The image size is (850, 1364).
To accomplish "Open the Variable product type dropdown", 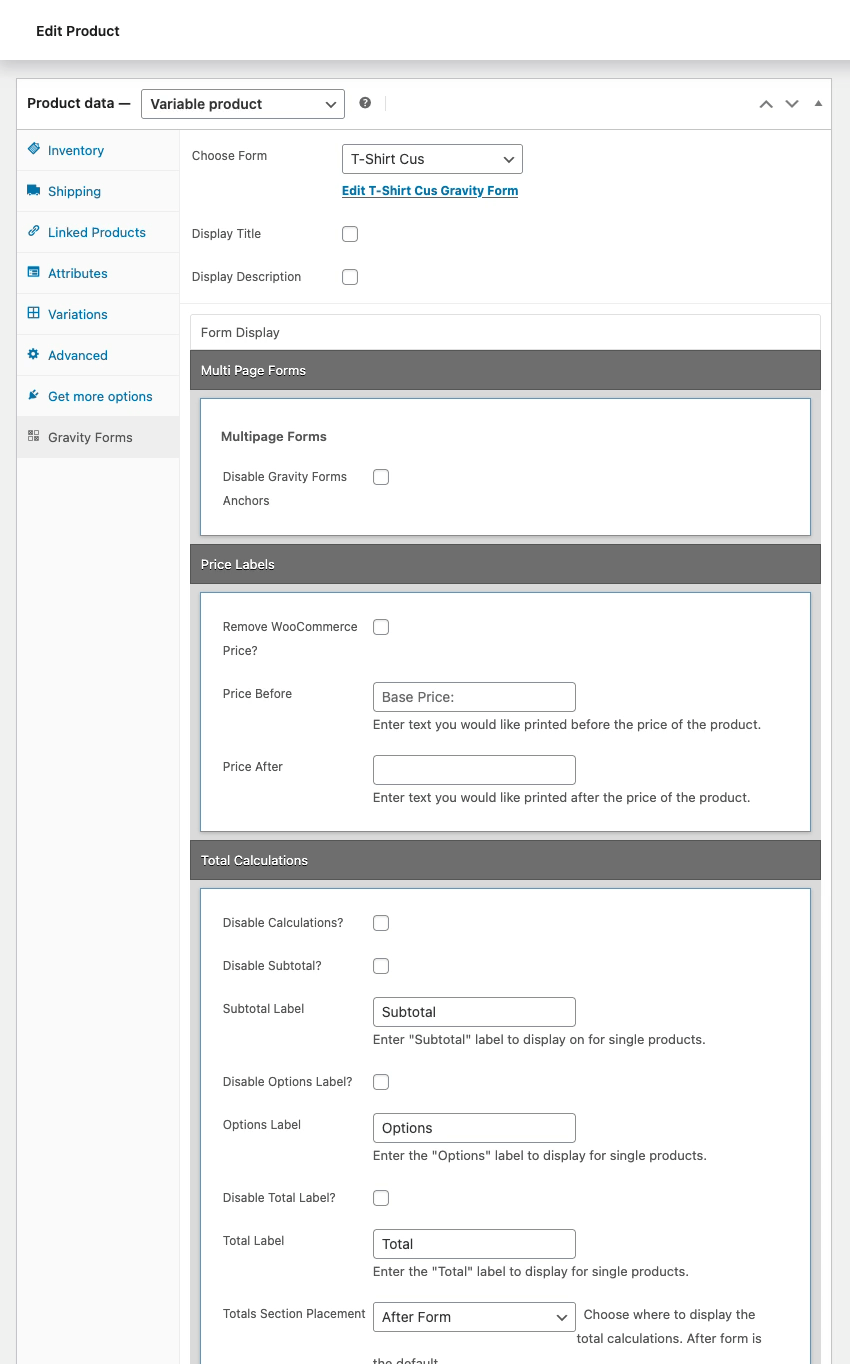I will click(x=243, y=104).
